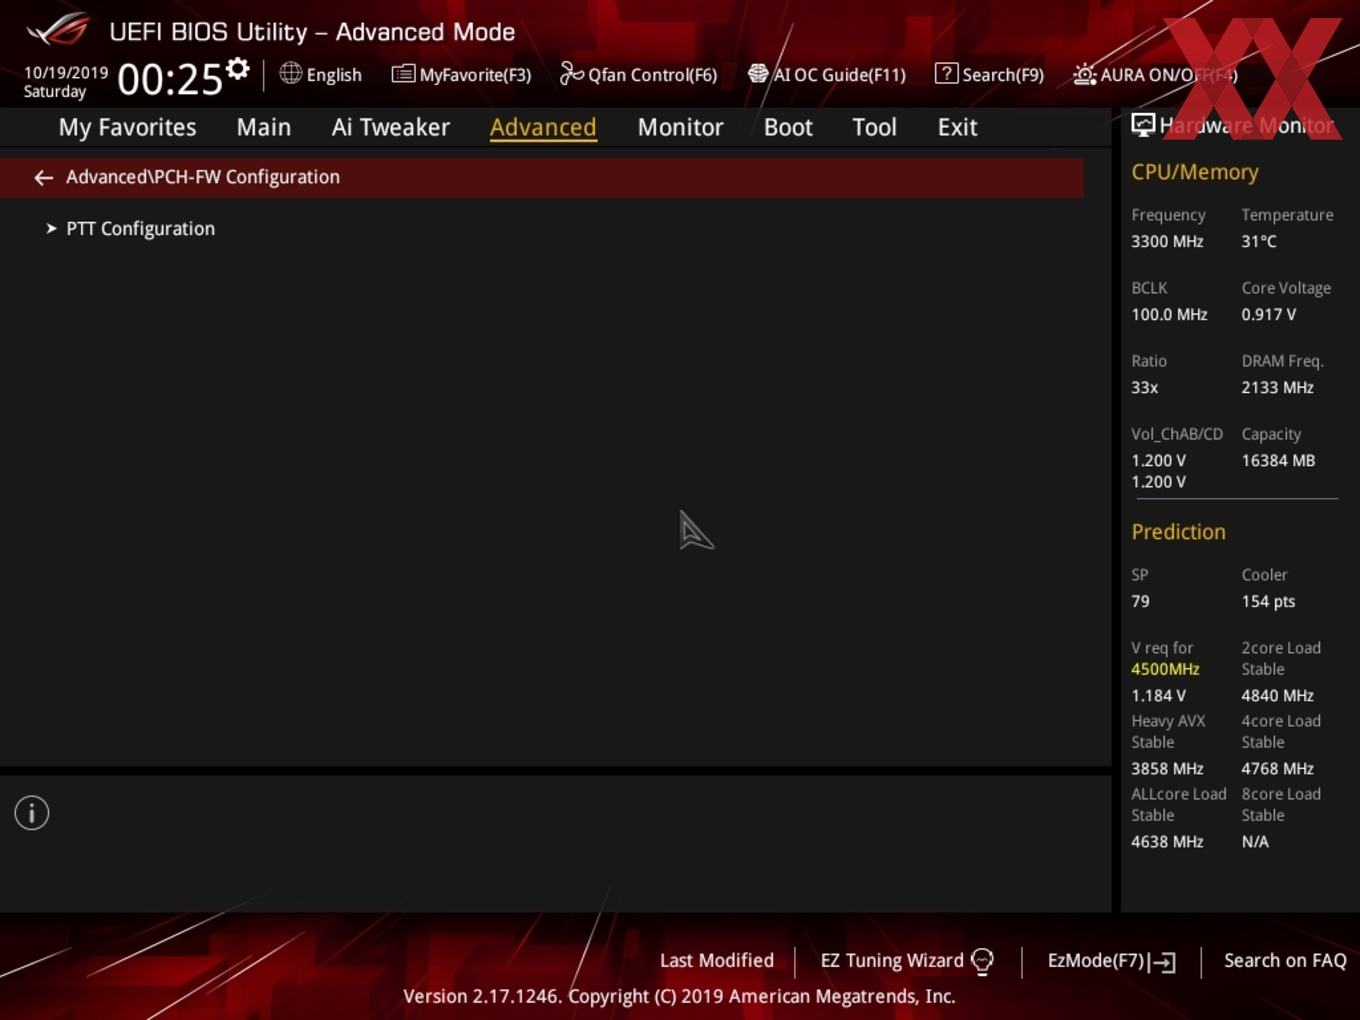
Task: Open the EZ Tuning Wizard label
Action: pyautogui.click(x=892, y=961)
